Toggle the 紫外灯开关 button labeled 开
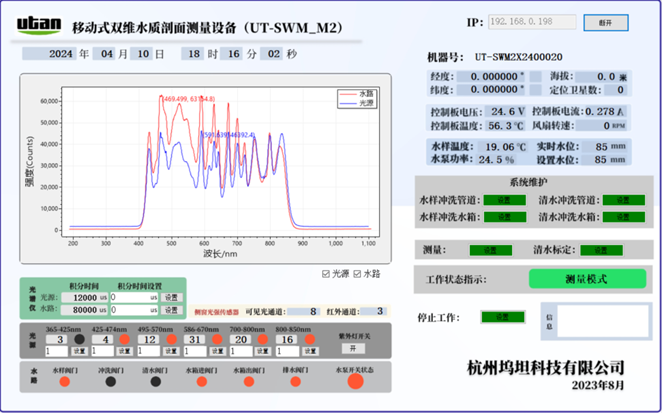 (353, 348)
